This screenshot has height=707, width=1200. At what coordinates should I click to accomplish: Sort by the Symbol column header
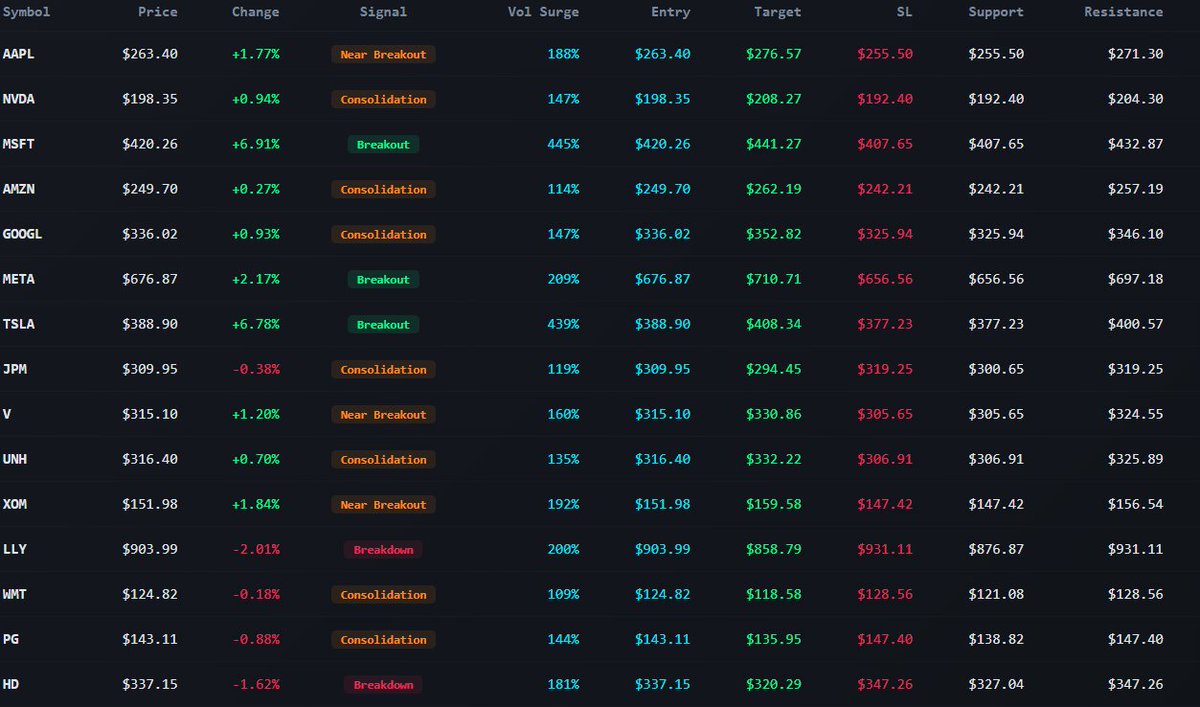pos(26,12)
